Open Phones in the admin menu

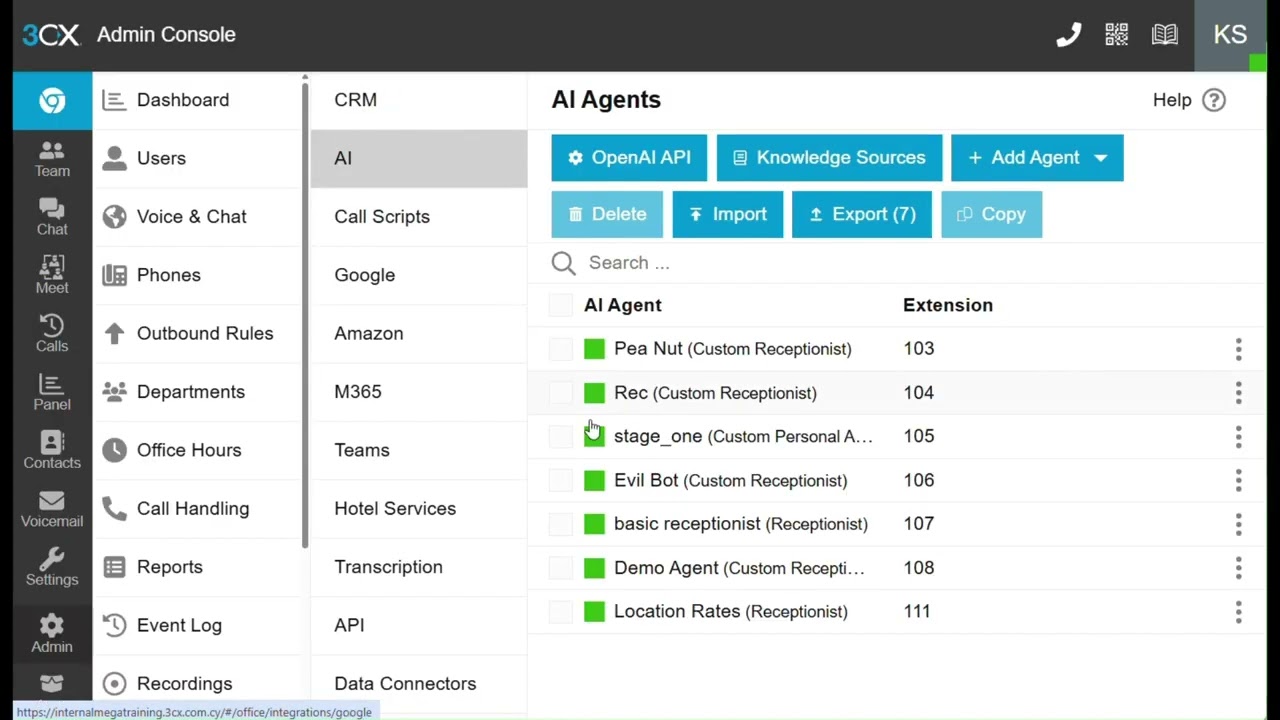pos(197,275)
